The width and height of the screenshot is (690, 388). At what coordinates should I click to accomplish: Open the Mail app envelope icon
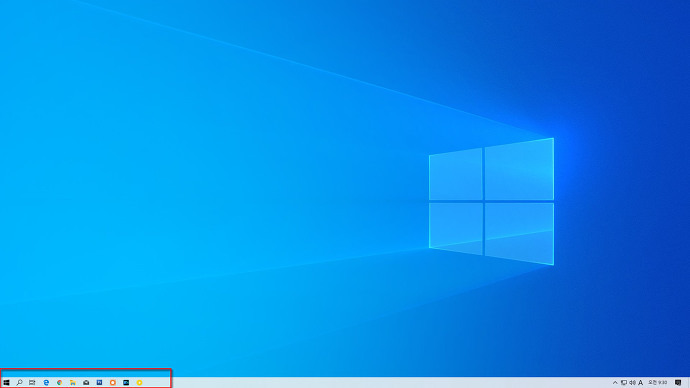click(86, 383)
